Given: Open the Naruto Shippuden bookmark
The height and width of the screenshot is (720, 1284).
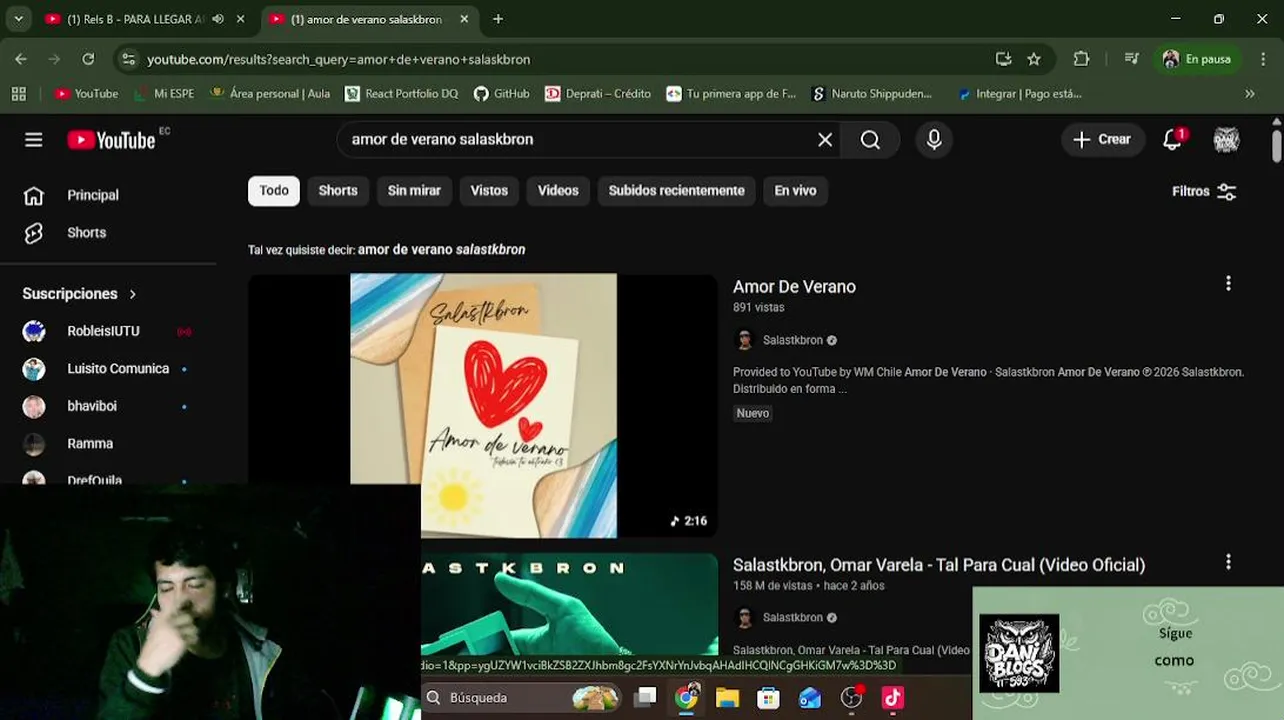Looking at the screenshot, I should [873, 94].
